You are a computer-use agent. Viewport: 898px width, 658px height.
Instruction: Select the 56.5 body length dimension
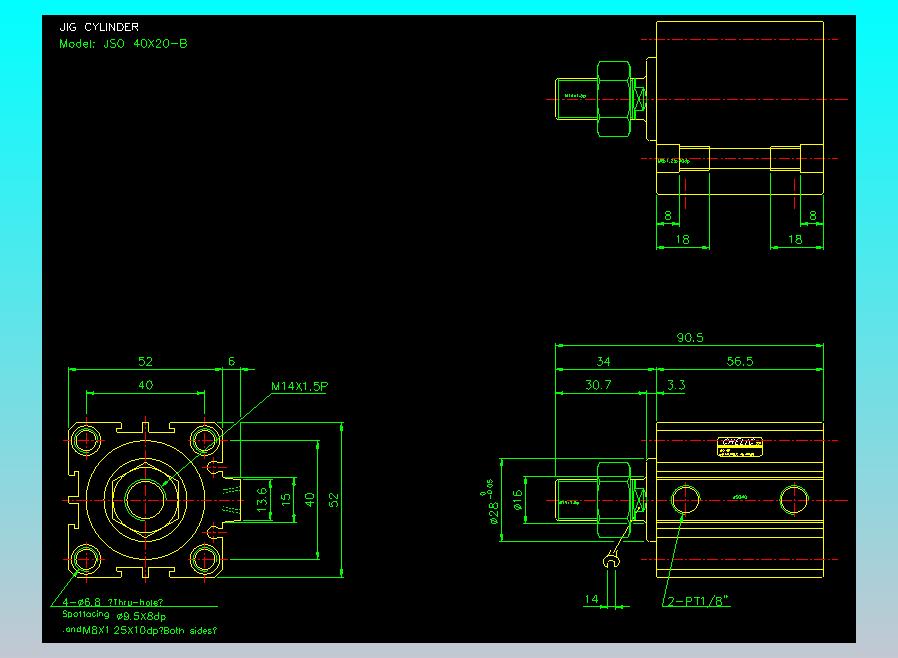coord(739,361)
